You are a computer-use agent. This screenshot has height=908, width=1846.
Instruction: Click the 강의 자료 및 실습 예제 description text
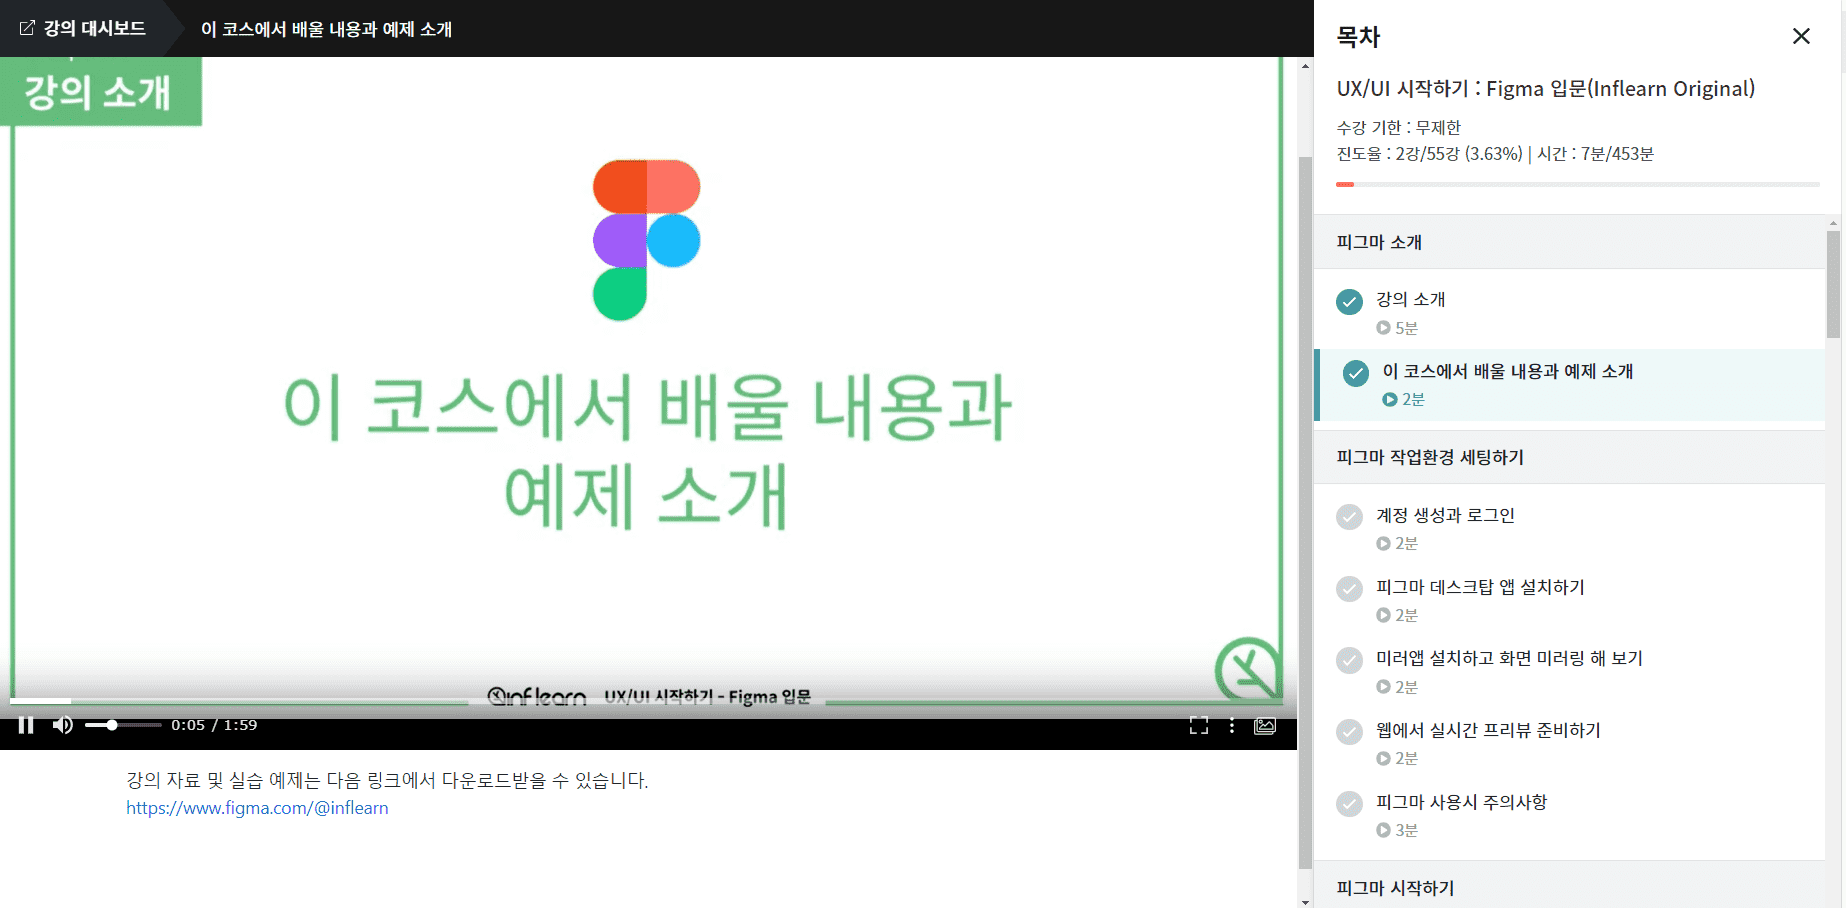pos(387,781)
